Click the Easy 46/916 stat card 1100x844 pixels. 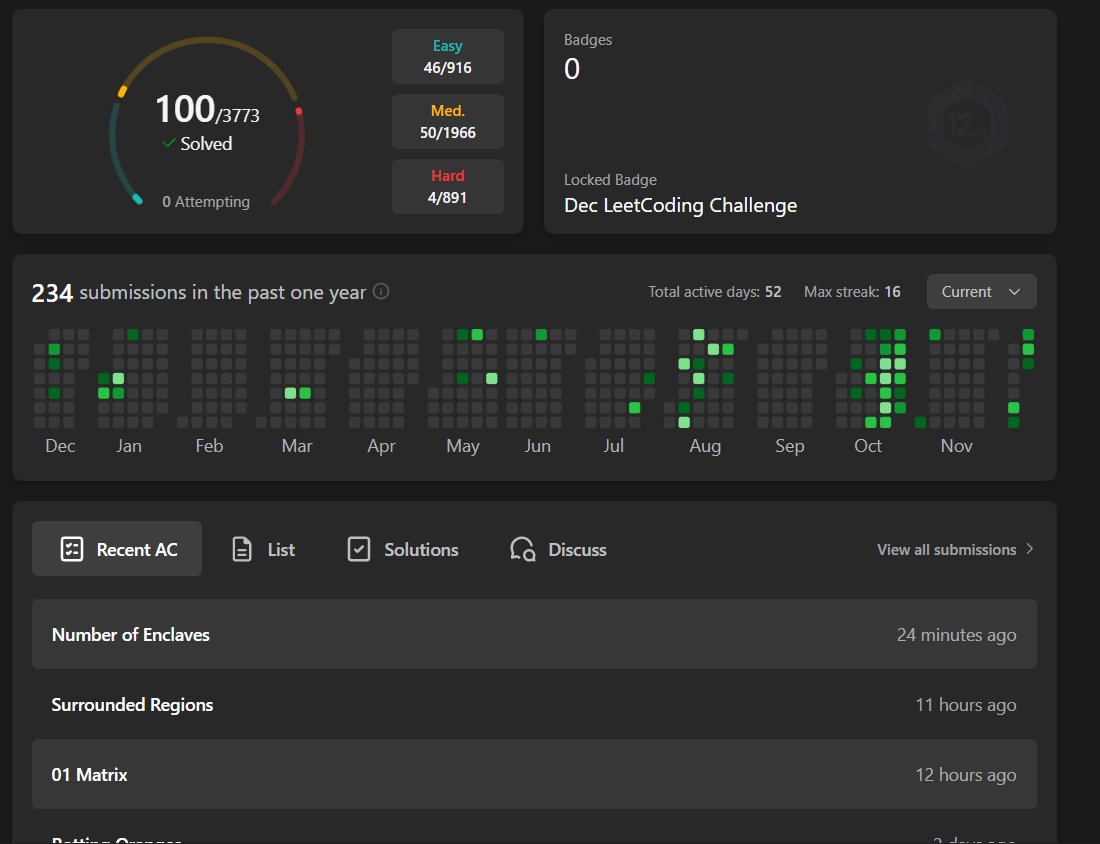448,57
